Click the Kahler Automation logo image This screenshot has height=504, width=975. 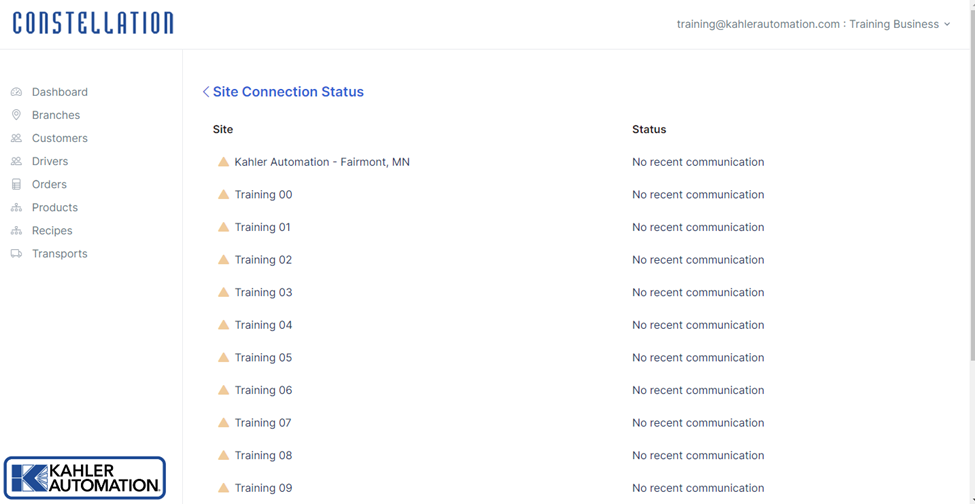[x=85, y=478]
